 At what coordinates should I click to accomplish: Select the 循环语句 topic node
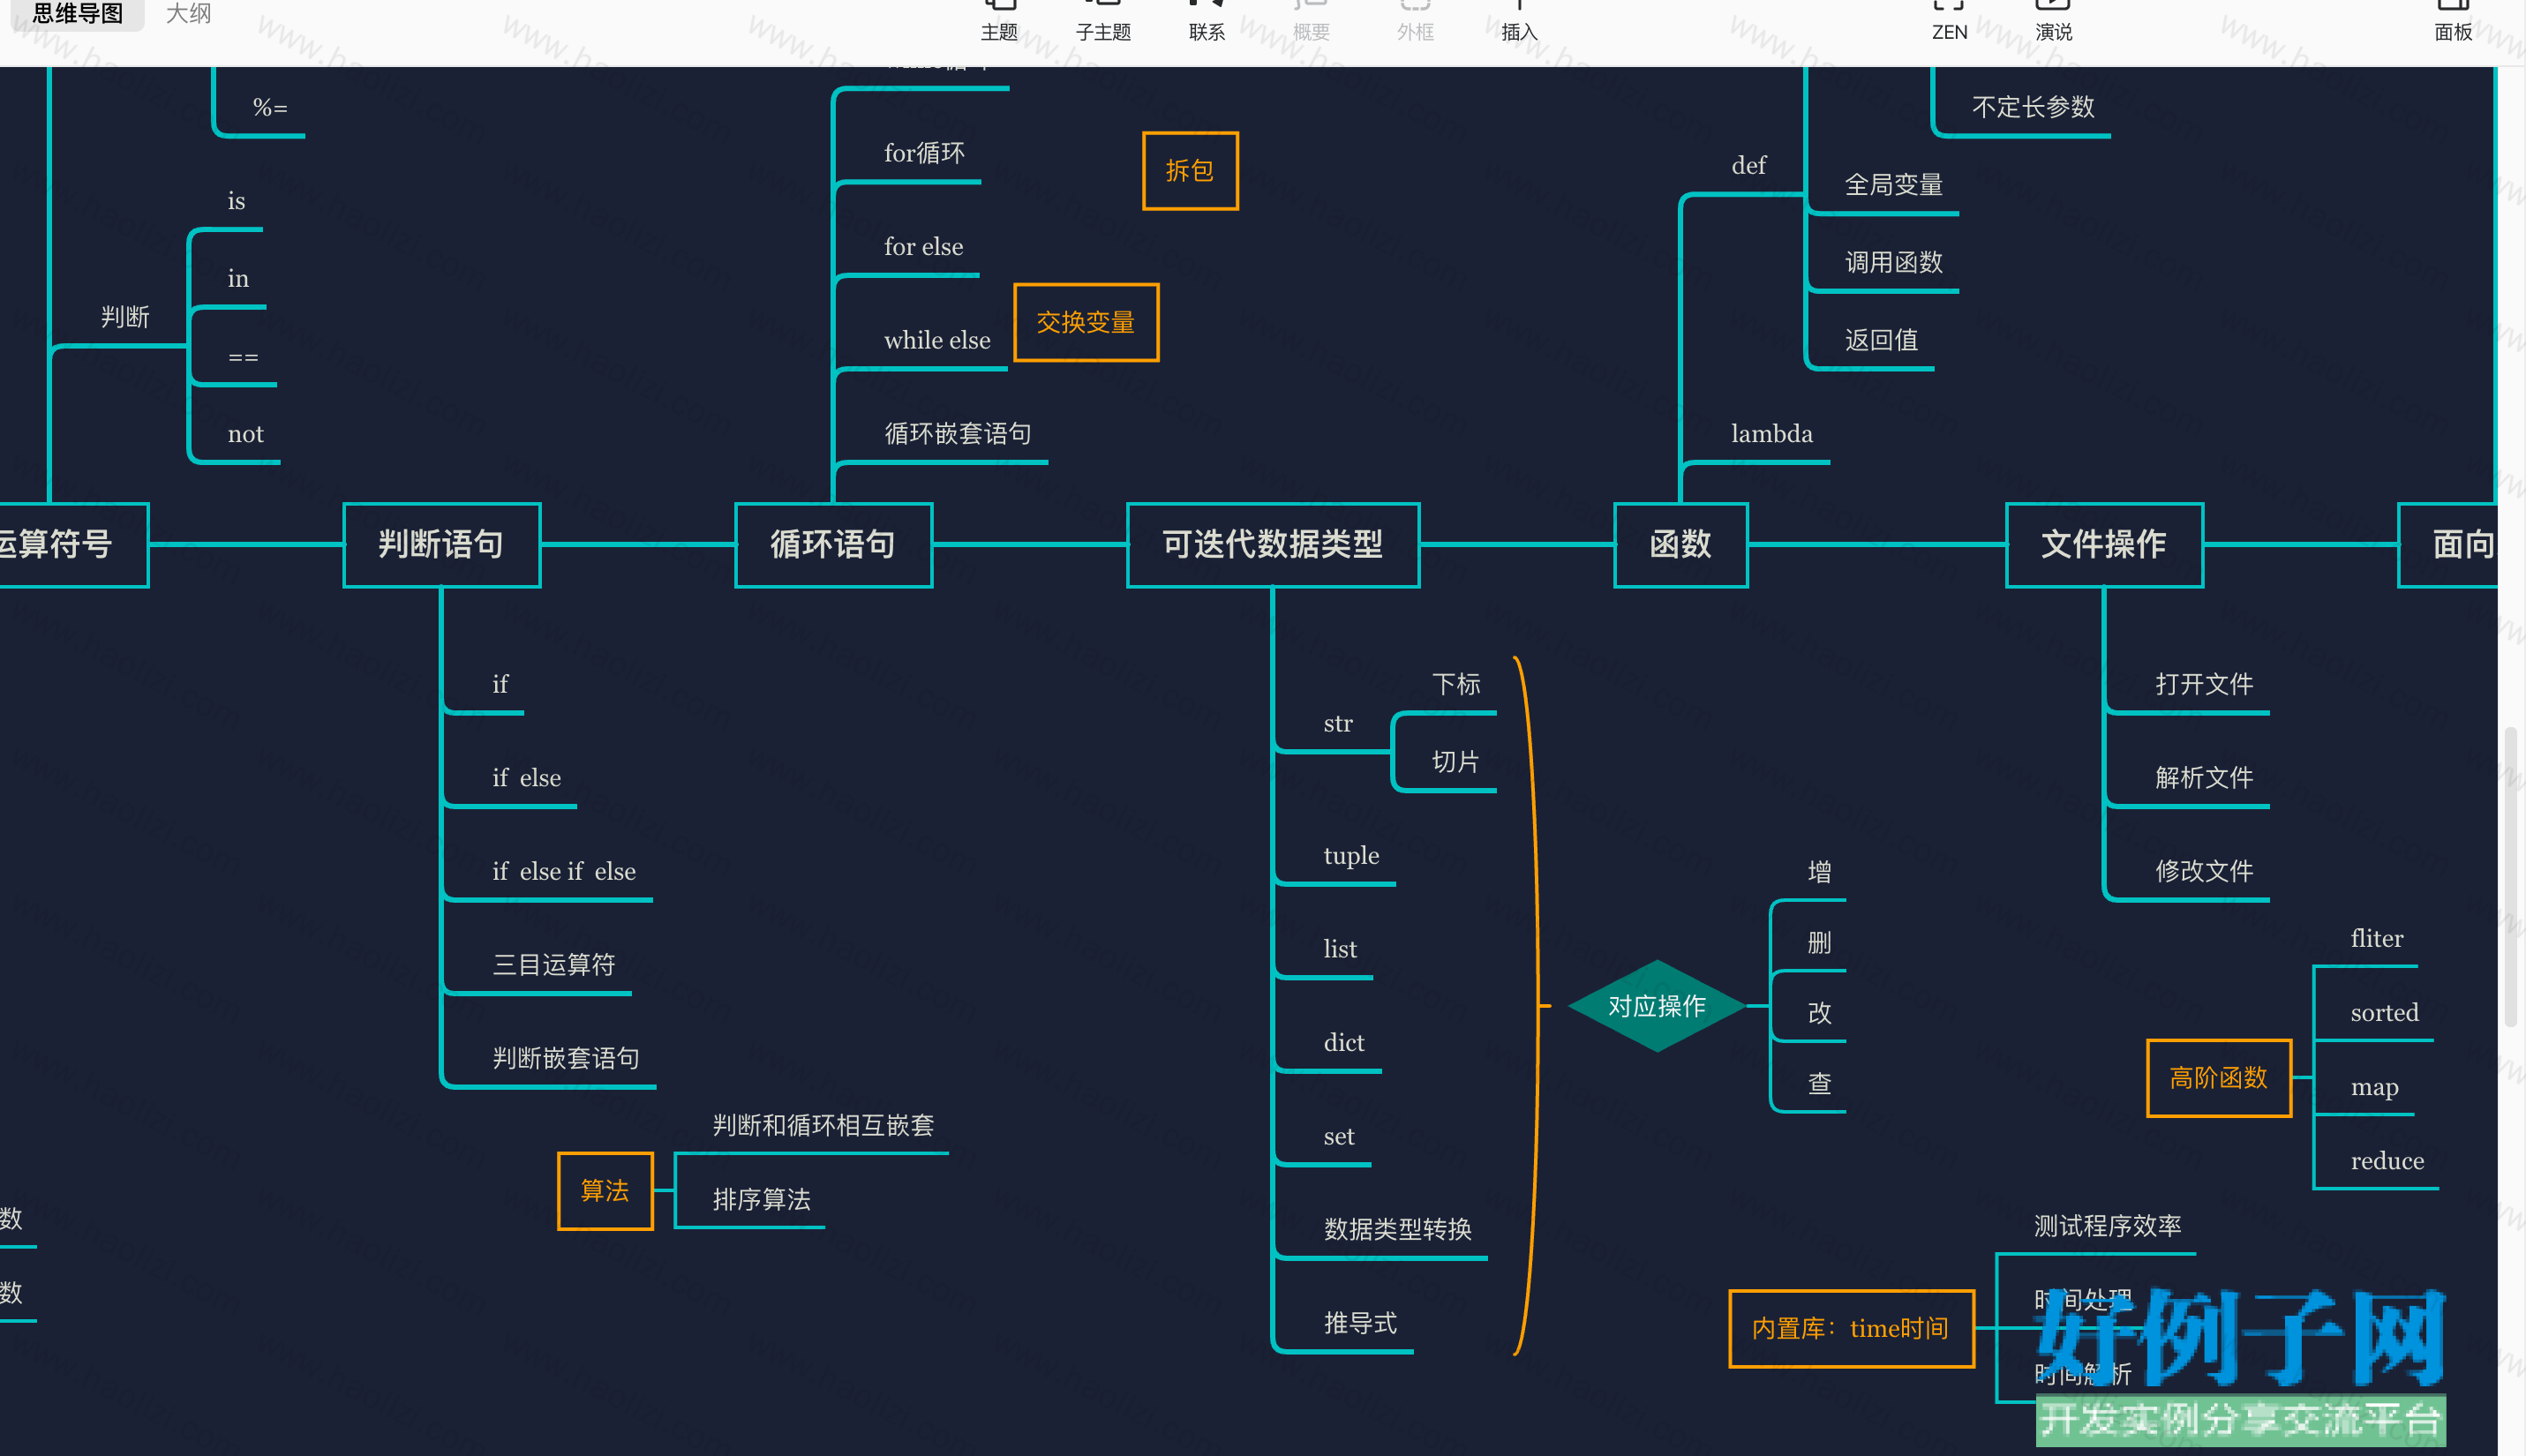[x=833, y=545]
